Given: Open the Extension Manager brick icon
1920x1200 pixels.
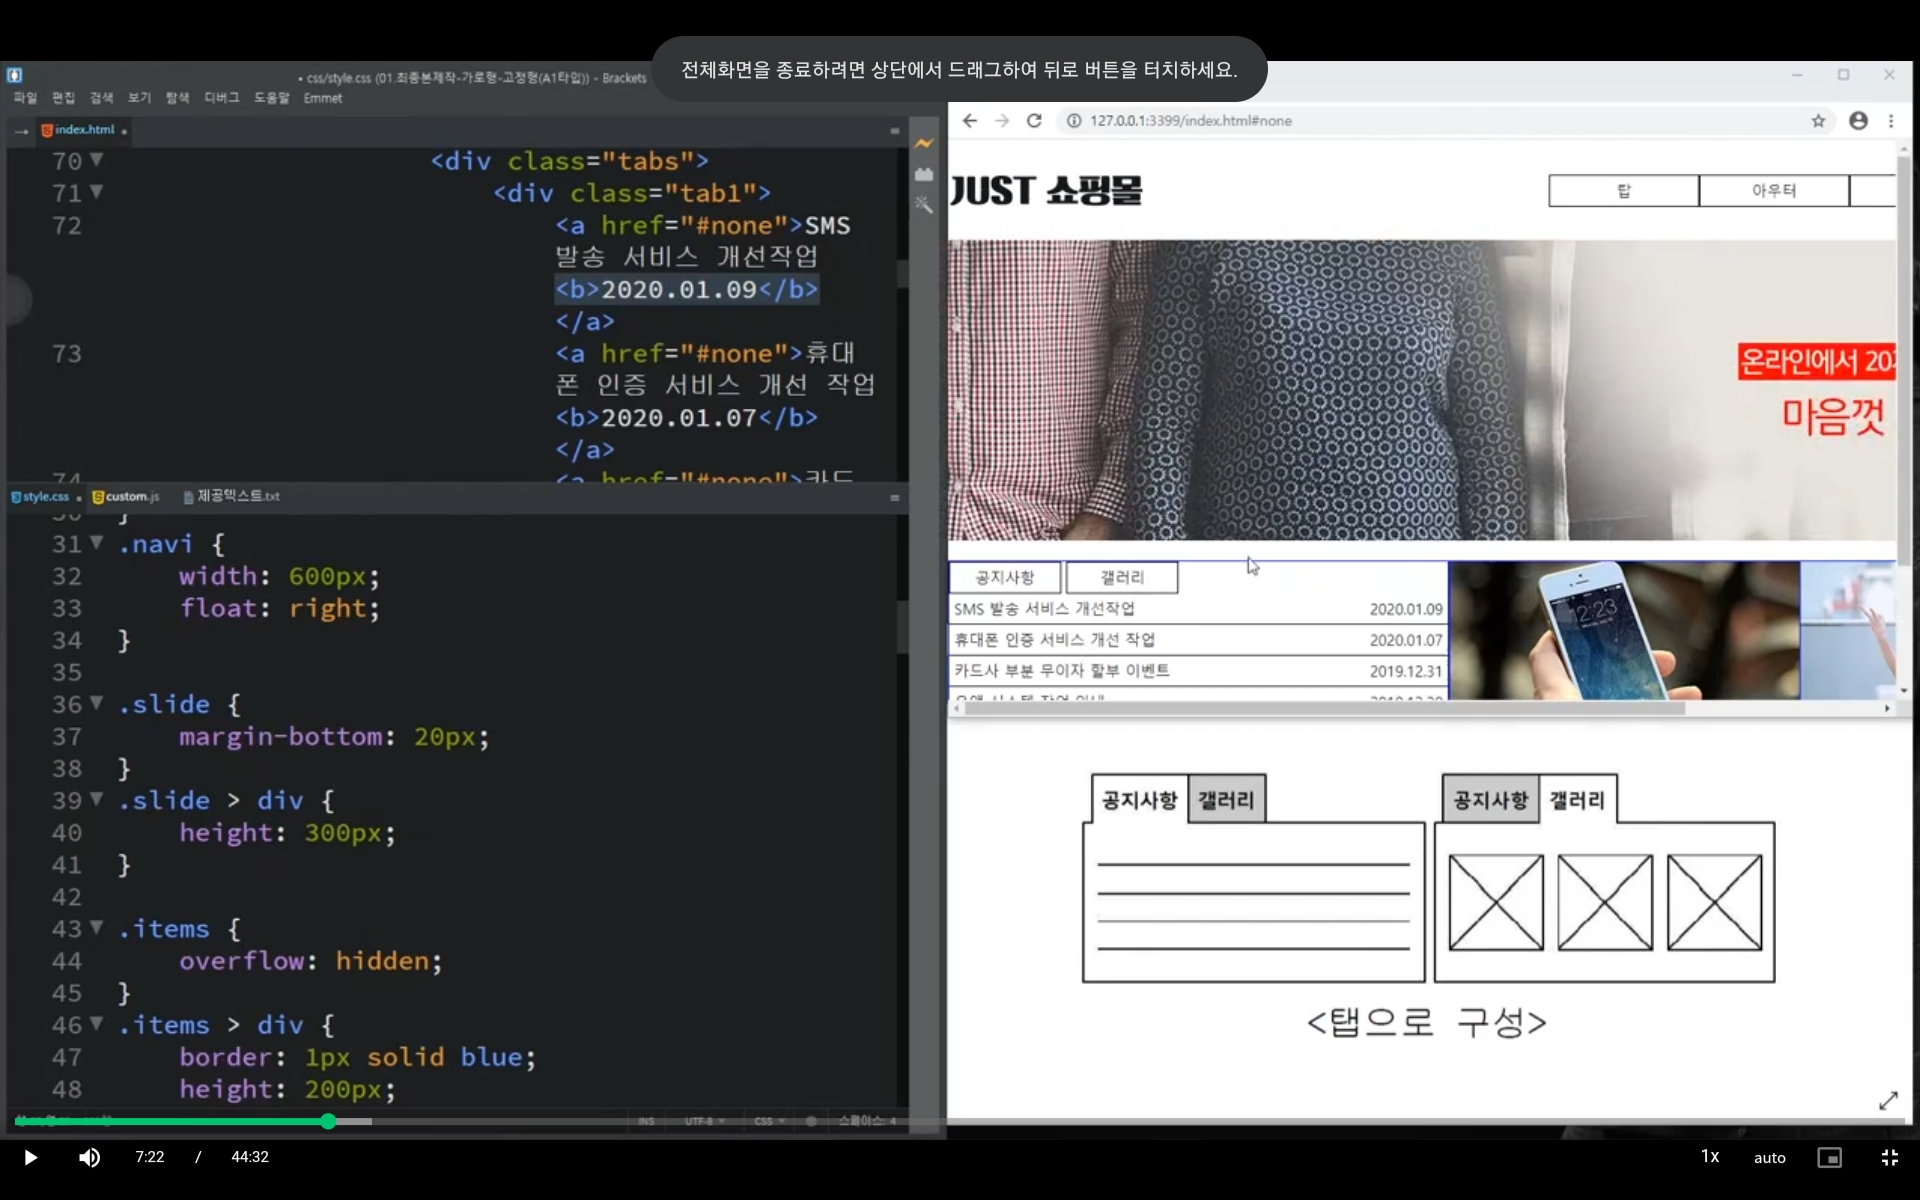Looking at the screenshot, I should click(924, 175).
